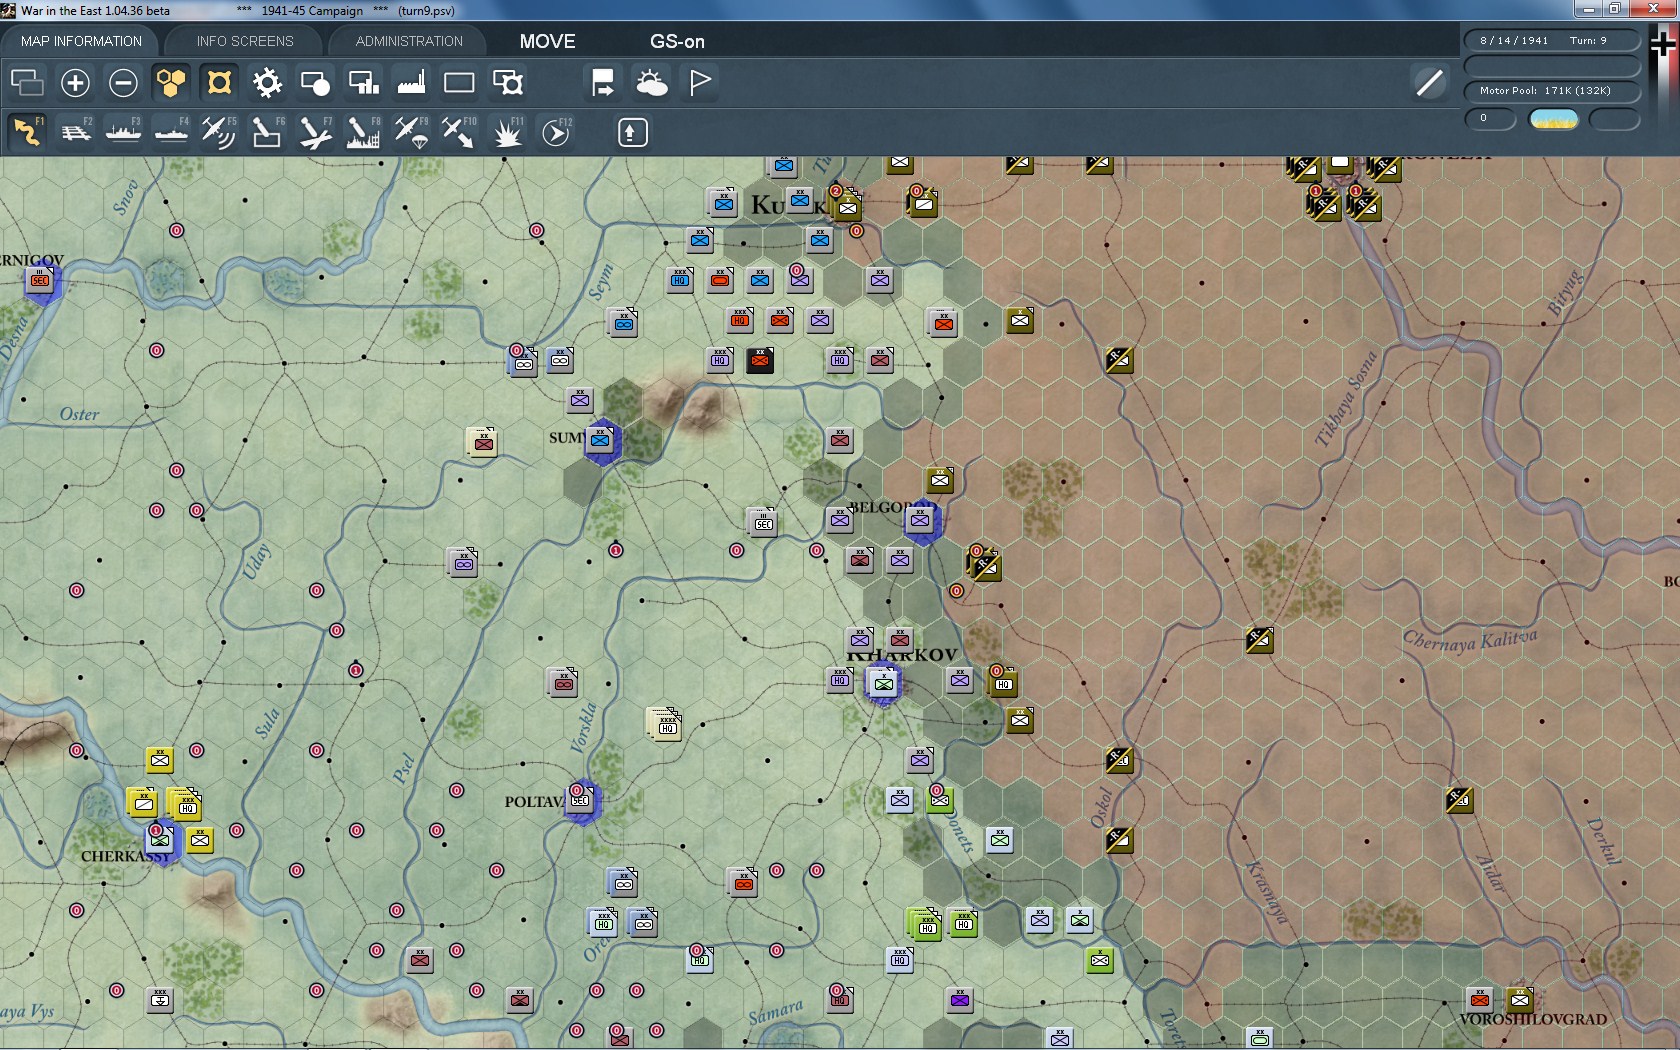Click the factory icon in toolbar
Image resolution: width=1680 pixels, height=1050 pixels.
point(411,83)
